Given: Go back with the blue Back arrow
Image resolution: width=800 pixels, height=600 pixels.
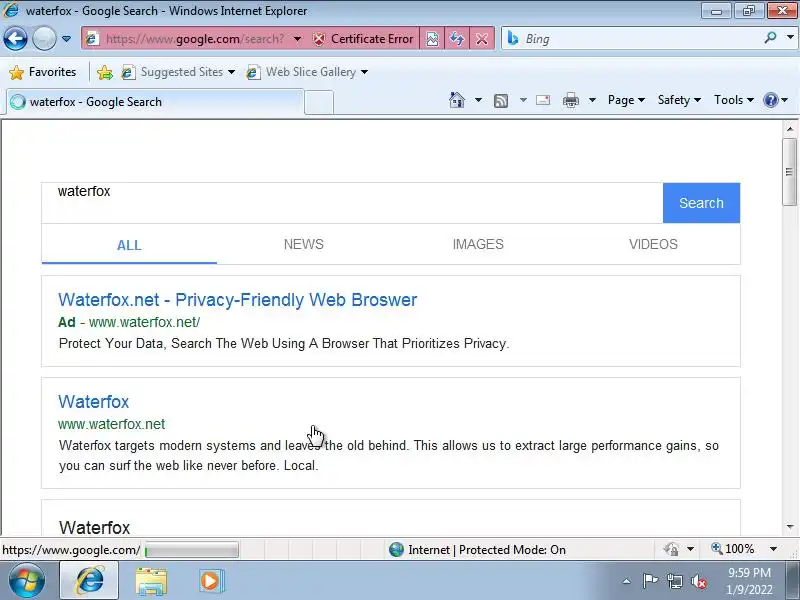Looking at the screenshot, I should pos(15,39).
